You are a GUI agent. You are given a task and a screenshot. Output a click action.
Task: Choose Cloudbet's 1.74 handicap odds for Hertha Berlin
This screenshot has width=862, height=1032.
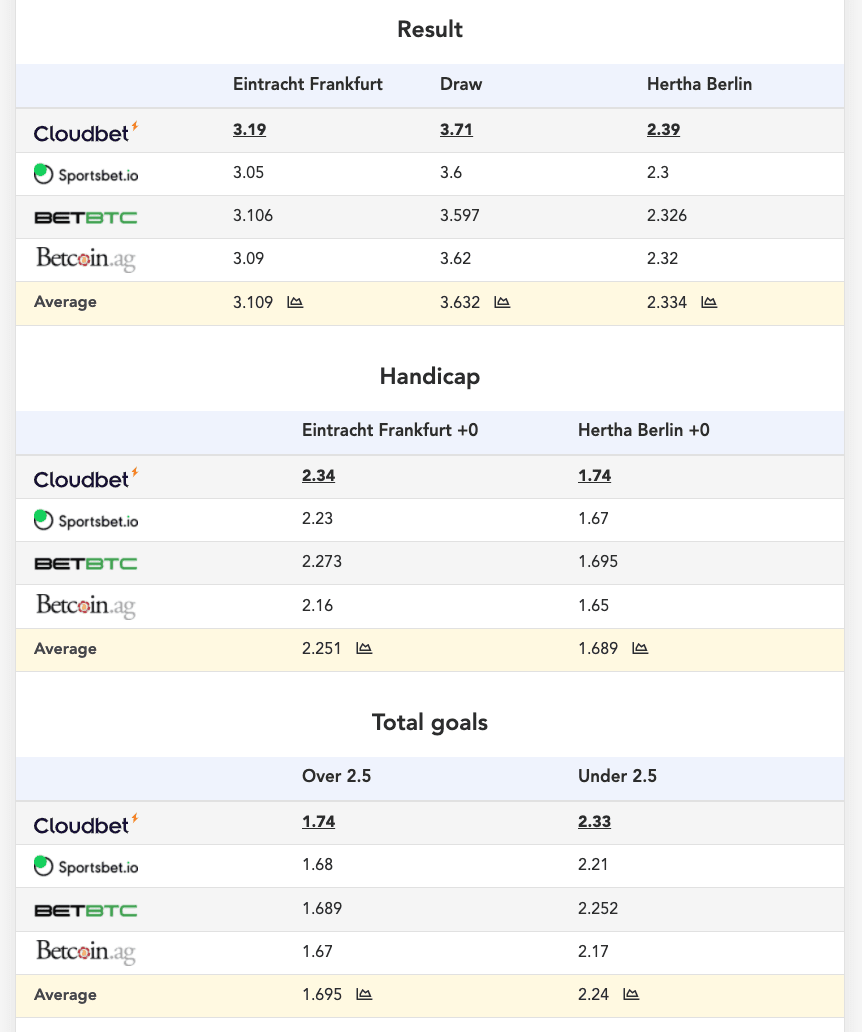pos(595,476)
